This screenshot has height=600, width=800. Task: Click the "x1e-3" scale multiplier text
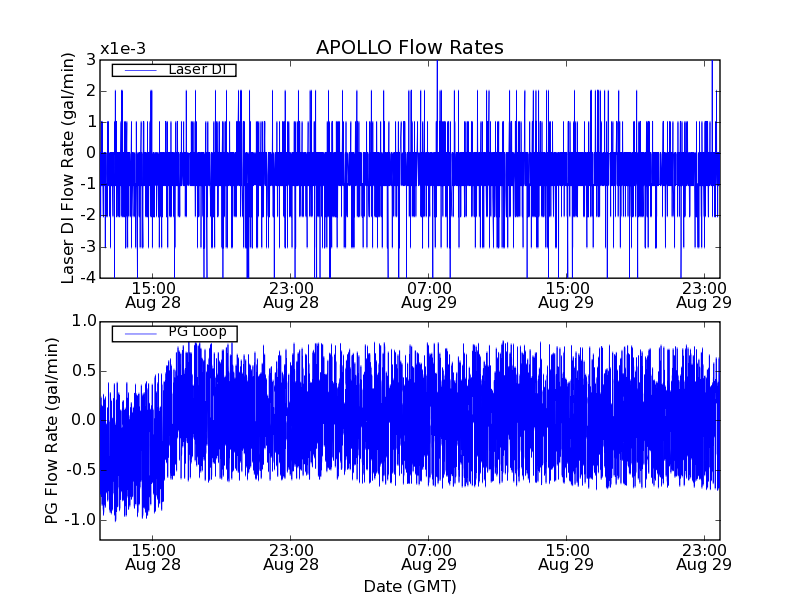122,49
